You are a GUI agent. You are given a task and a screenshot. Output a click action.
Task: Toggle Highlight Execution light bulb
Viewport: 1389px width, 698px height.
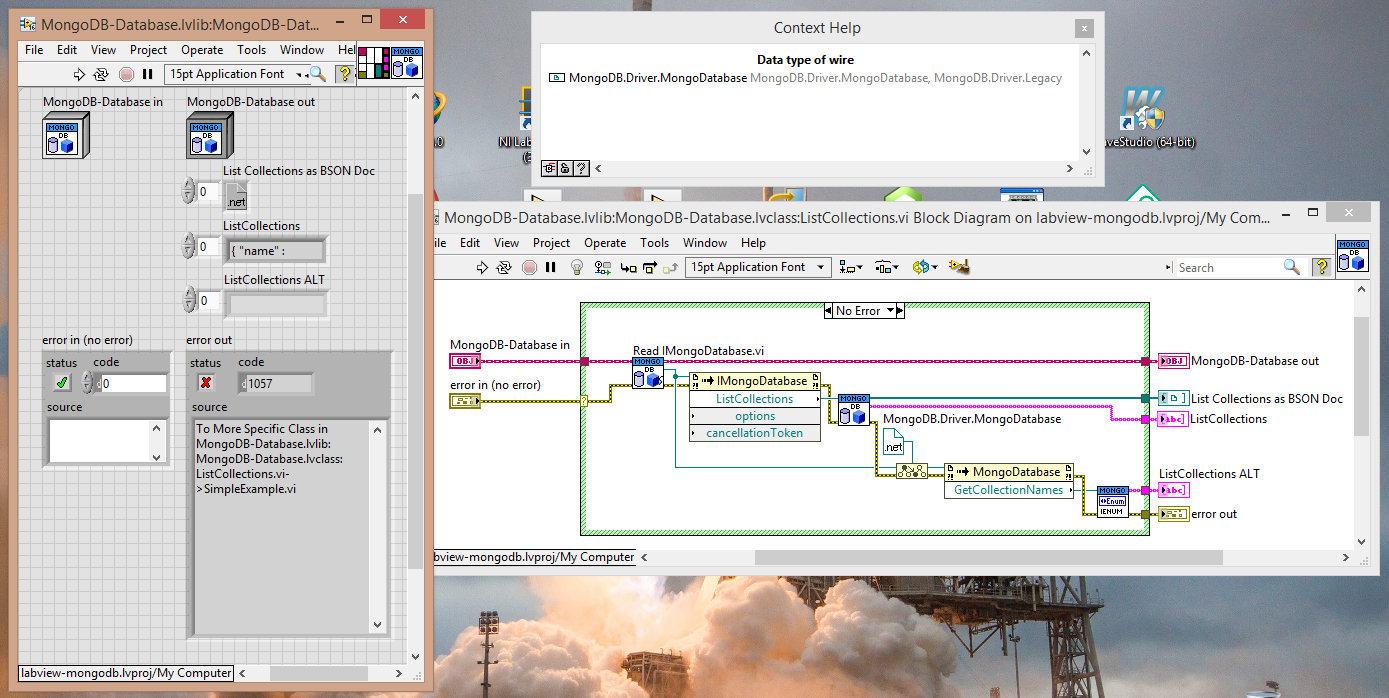(576, 267)
